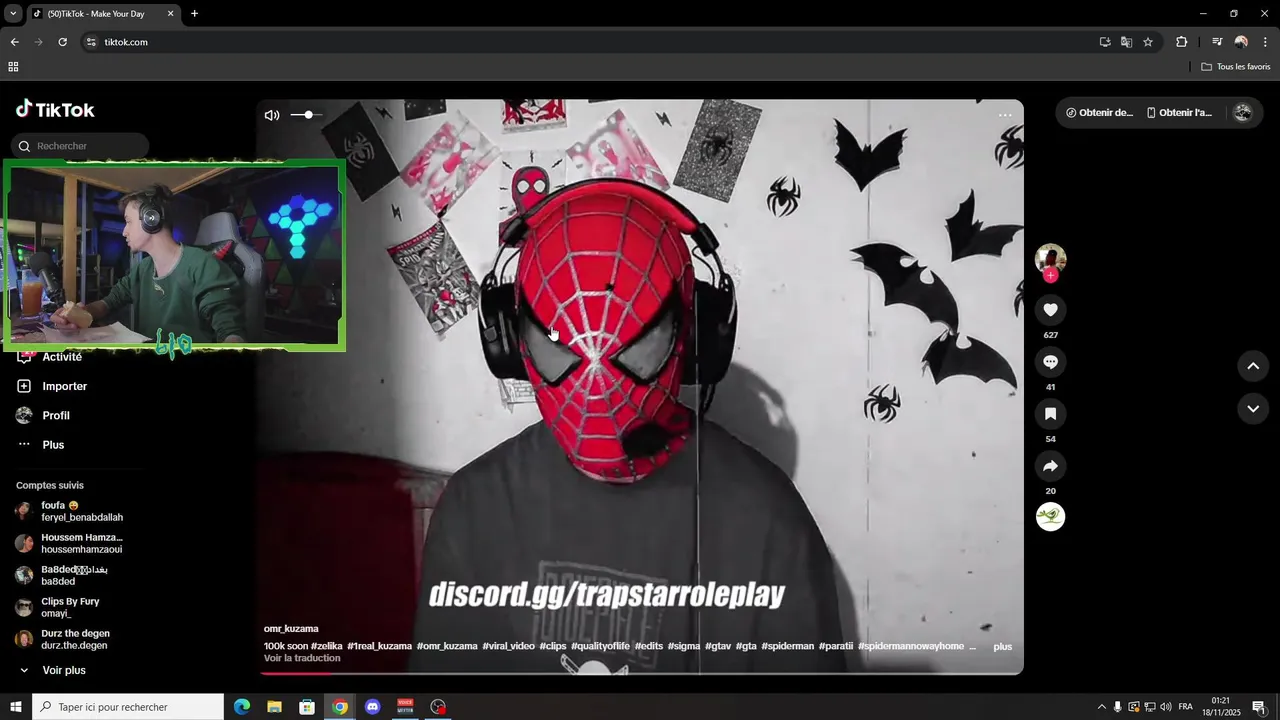1280x720 pixels.
Task: Go back in the browser
Action: tap(14, 42)
